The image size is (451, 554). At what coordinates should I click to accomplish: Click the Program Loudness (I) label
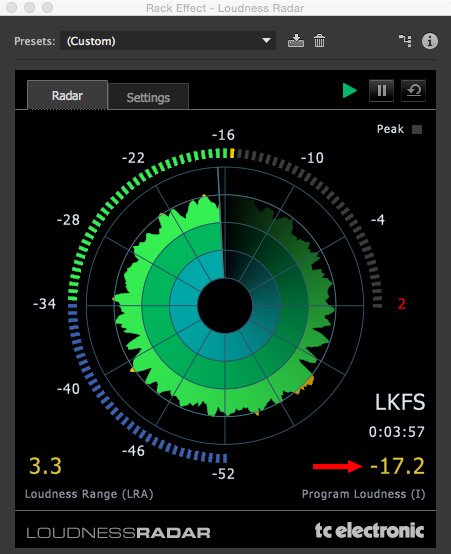[363, 494]
